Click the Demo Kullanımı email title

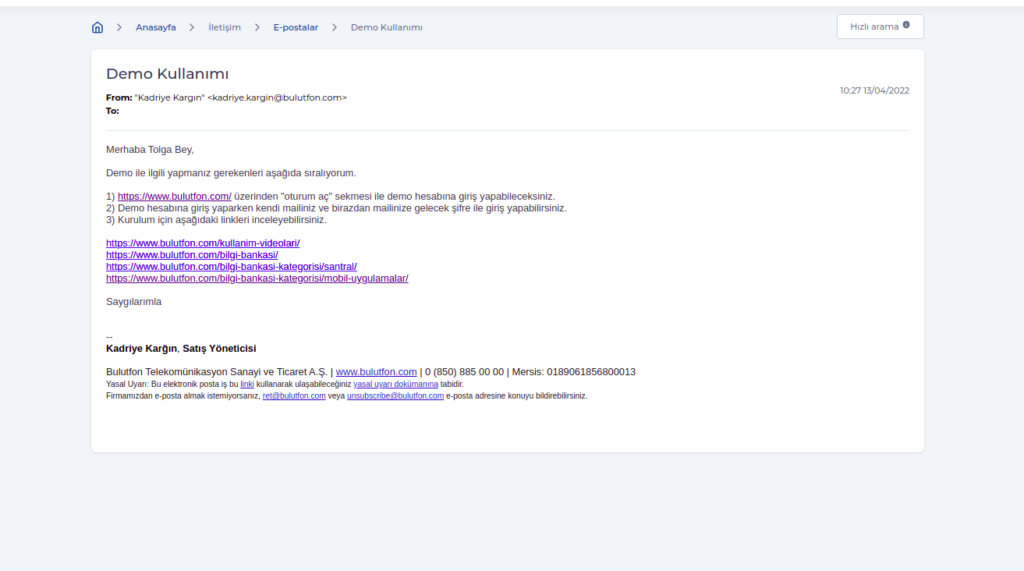click(167, 74)
